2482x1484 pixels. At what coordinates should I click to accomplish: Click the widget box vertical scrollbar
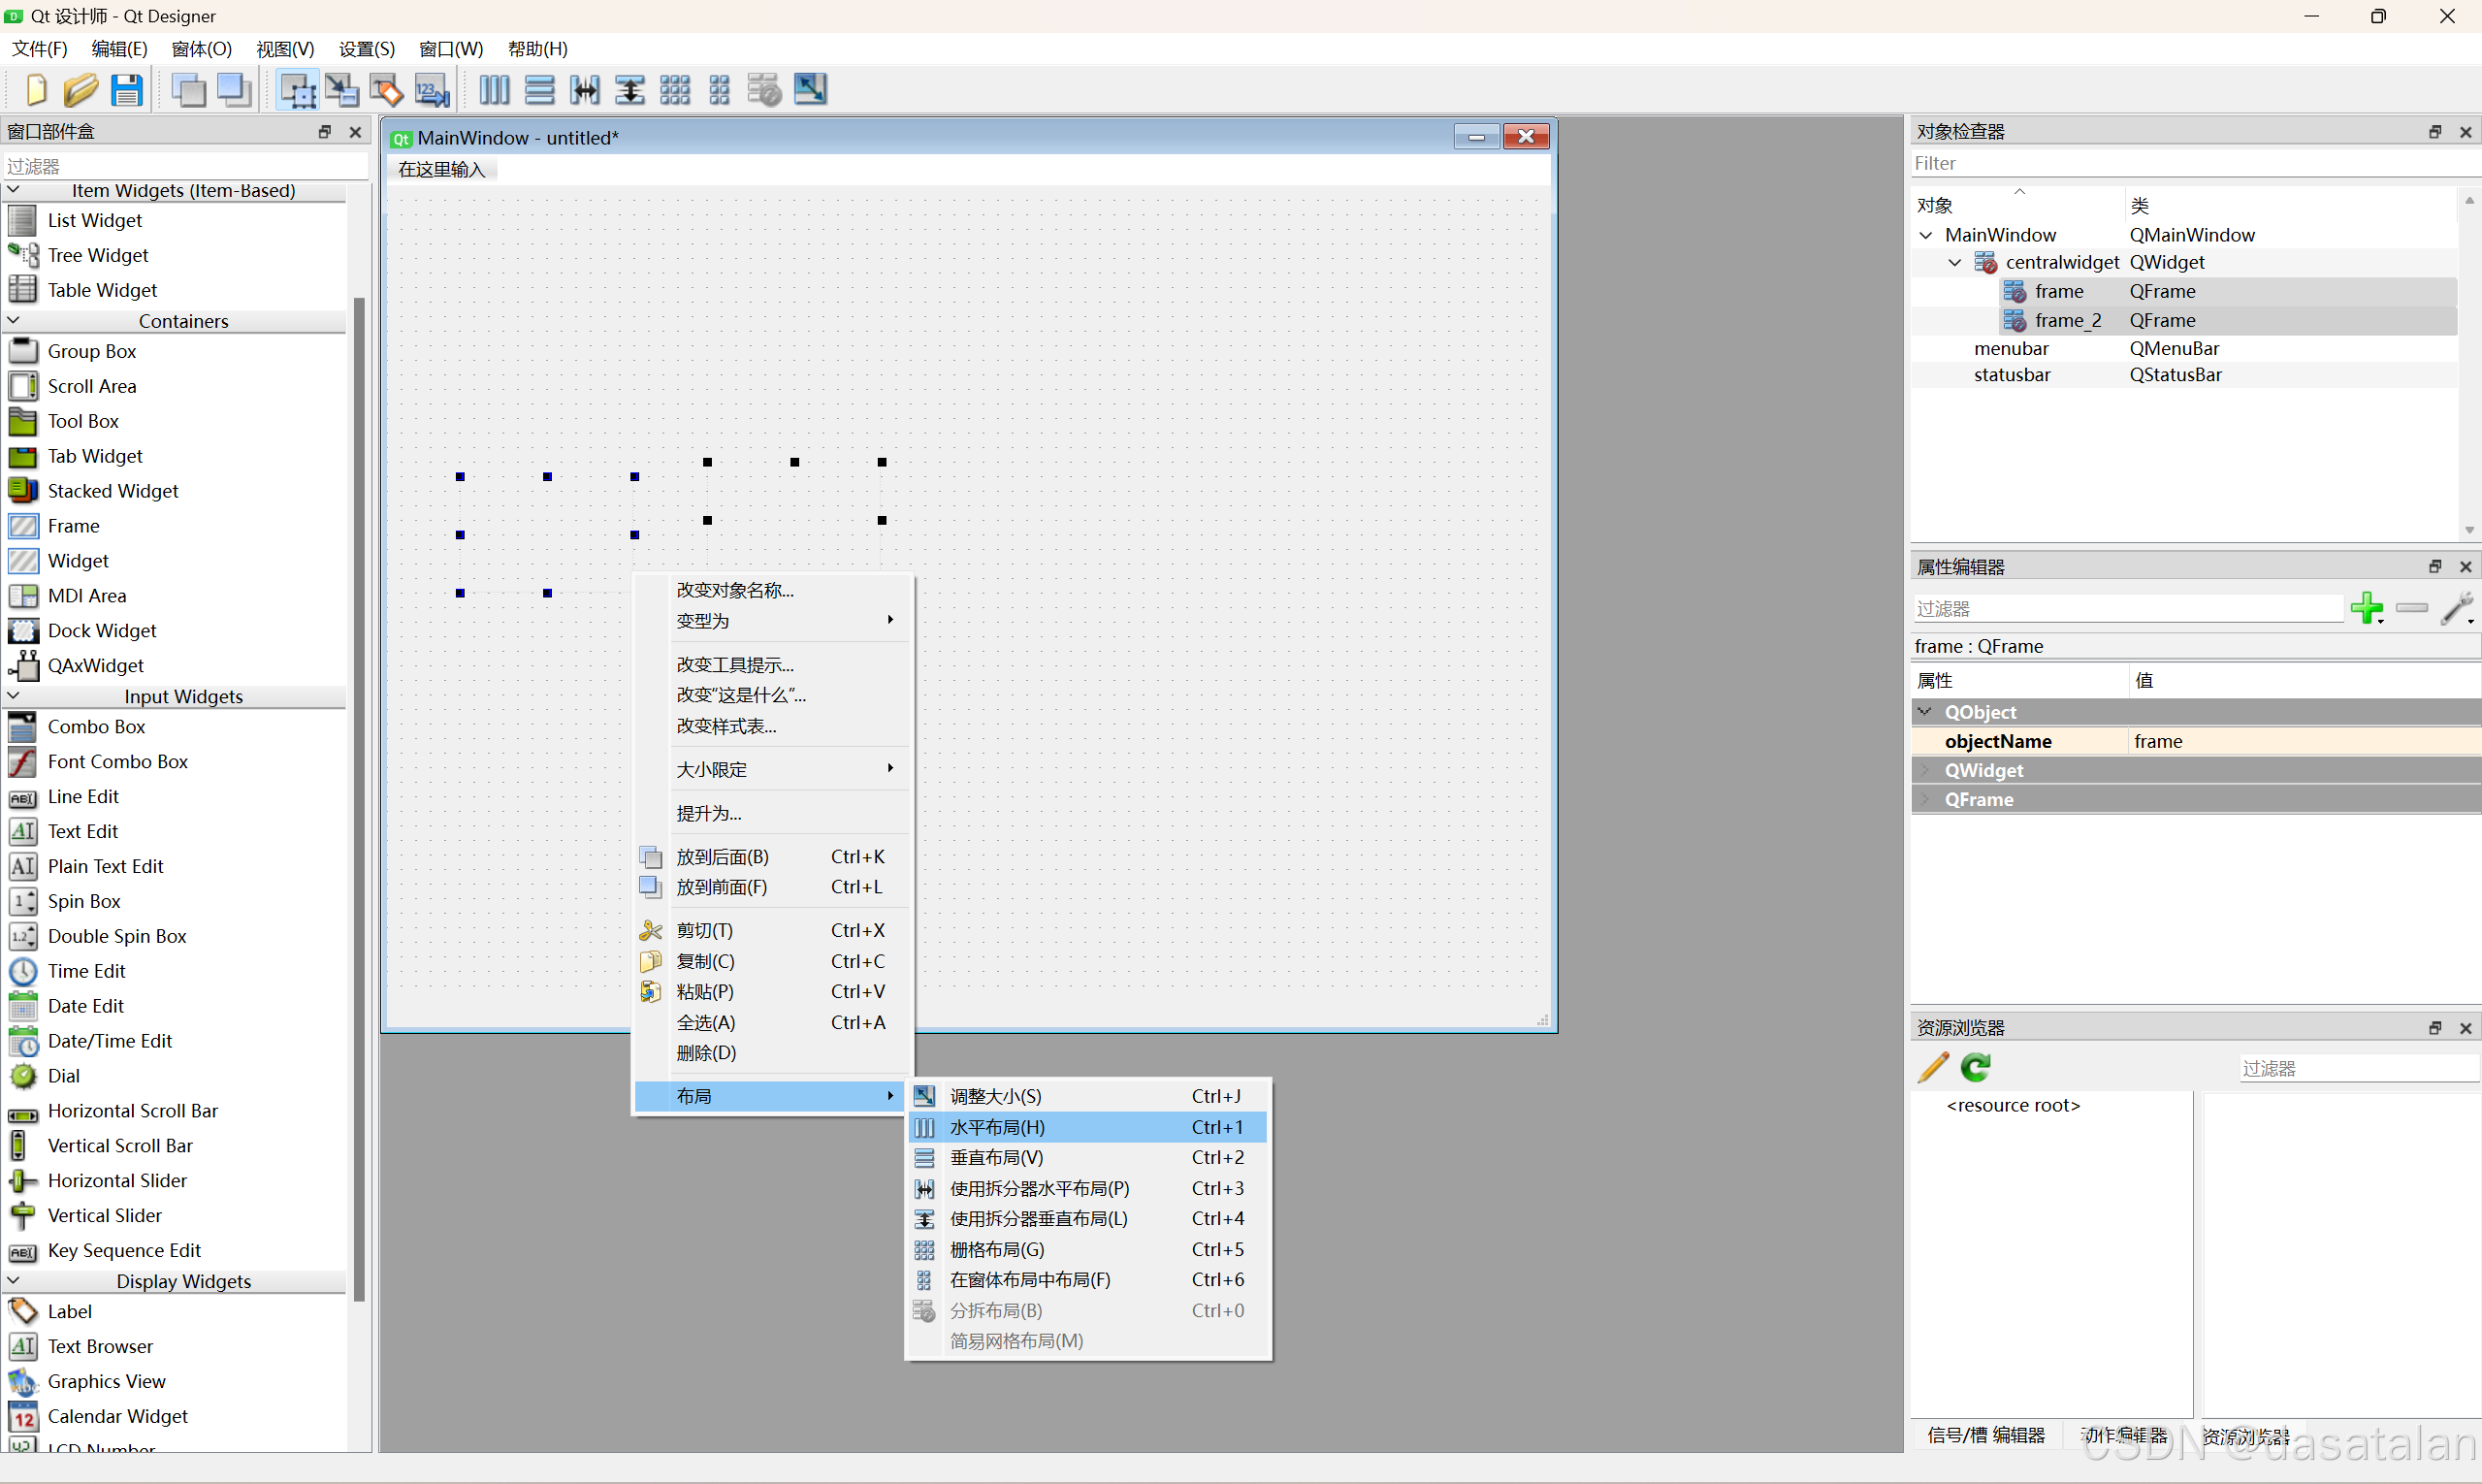(359, 800)
